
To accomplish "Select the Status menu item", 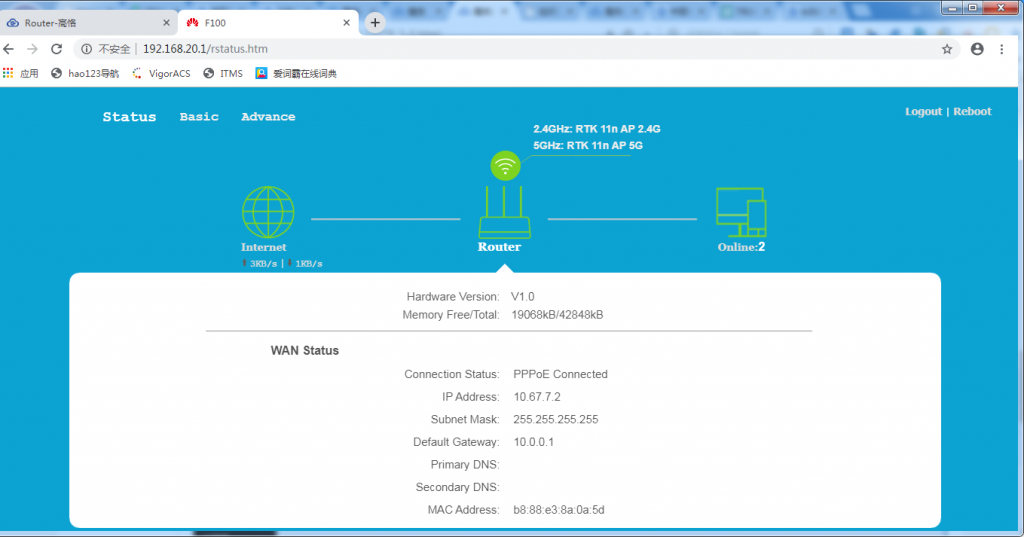I will coord(129,117).
